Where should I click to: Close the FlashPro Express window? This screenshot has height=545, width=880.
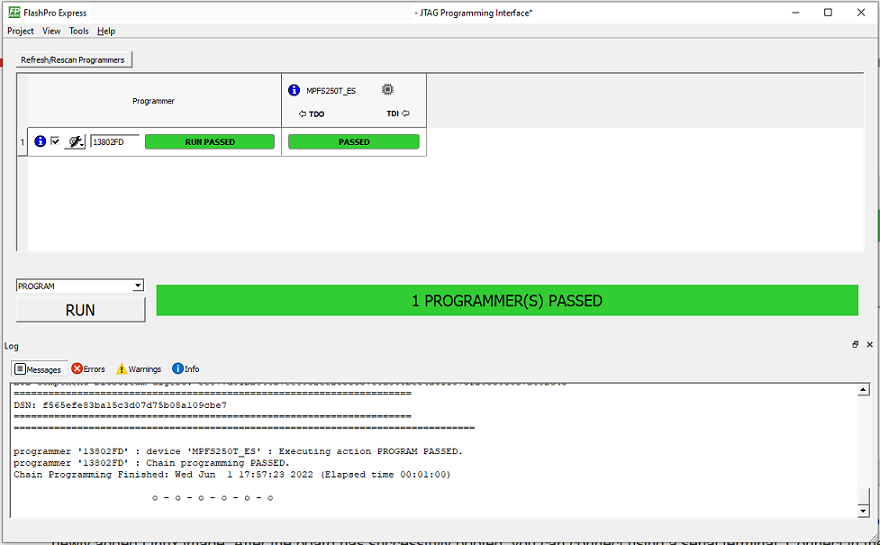click(x=861, y=12)
